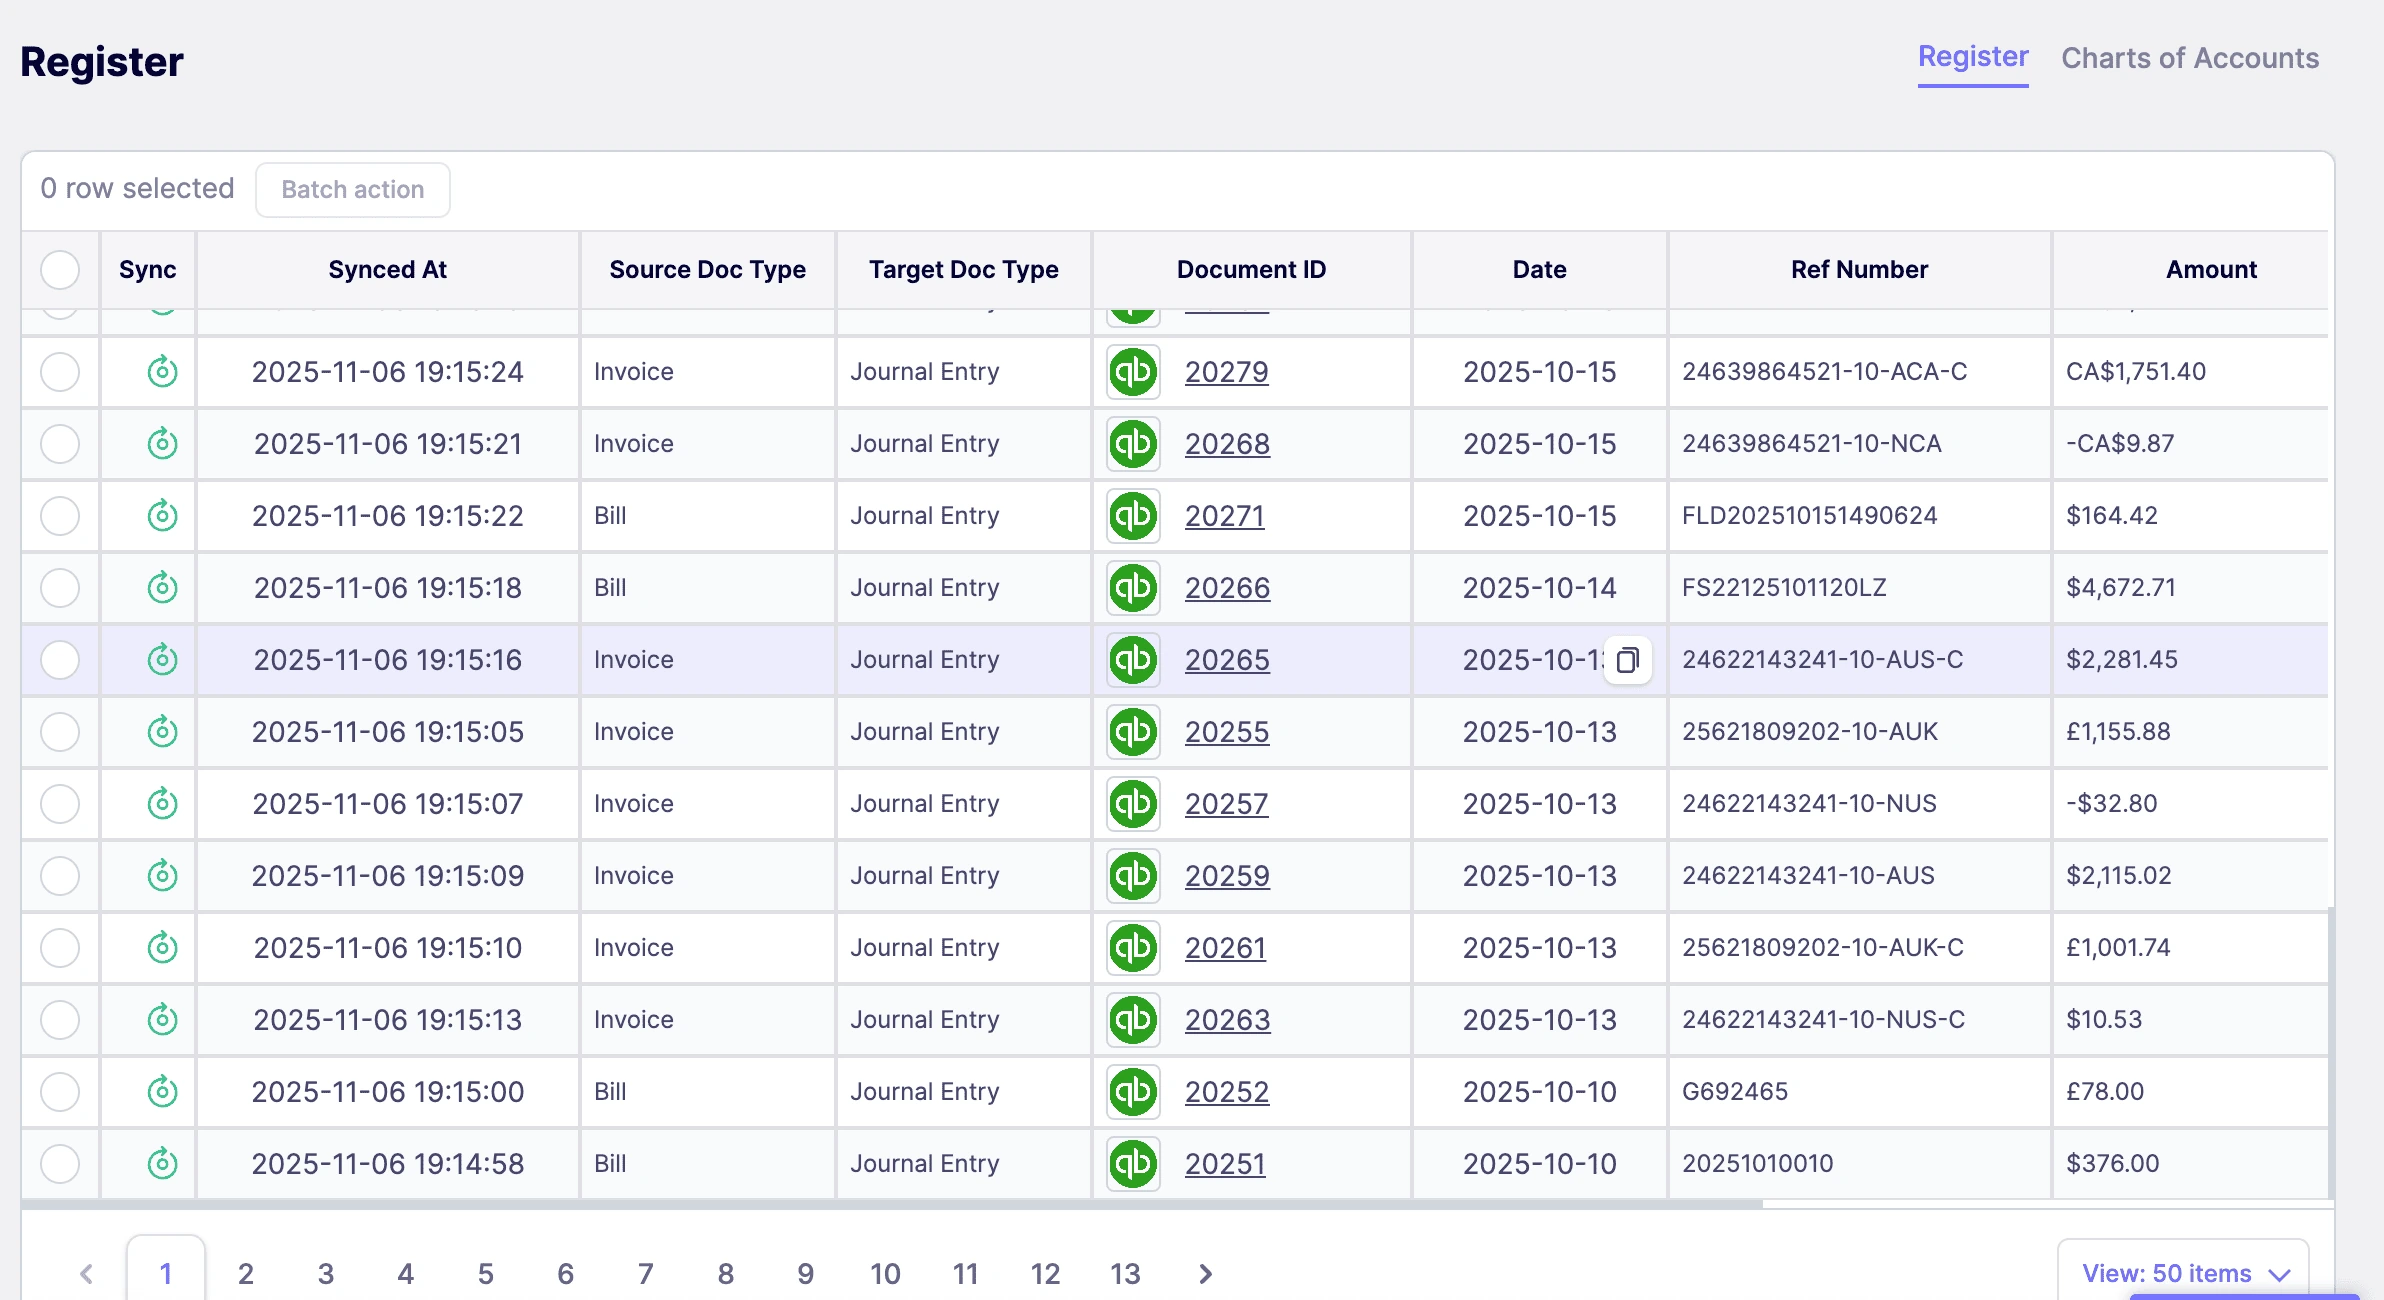Image resolution: width=2384 pixels, height=1300 pixels.
Task: Open the View: 50 items dropdown
Action: coord(2184,1273)
